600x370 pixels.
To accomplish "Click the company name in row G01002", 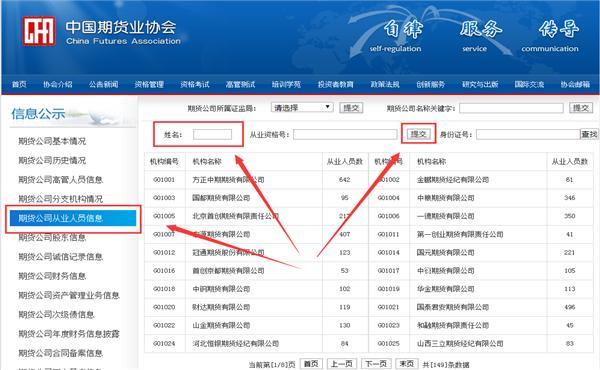I will [x=453, y=179].
